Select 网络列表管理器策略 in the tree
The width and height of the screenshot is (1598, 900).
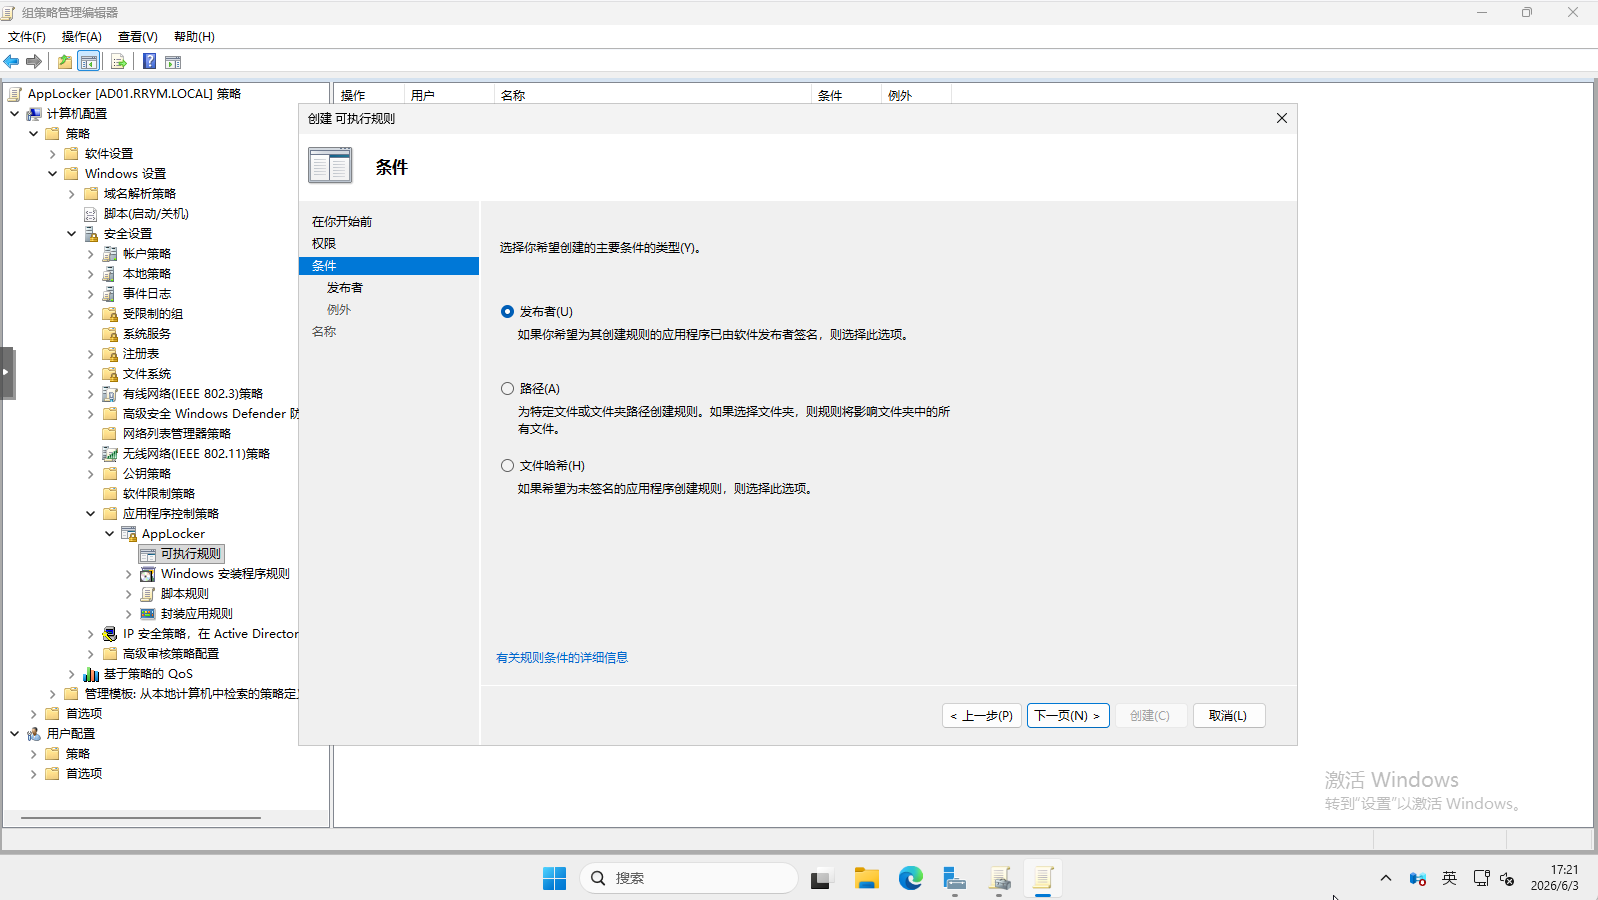[177, 434]
